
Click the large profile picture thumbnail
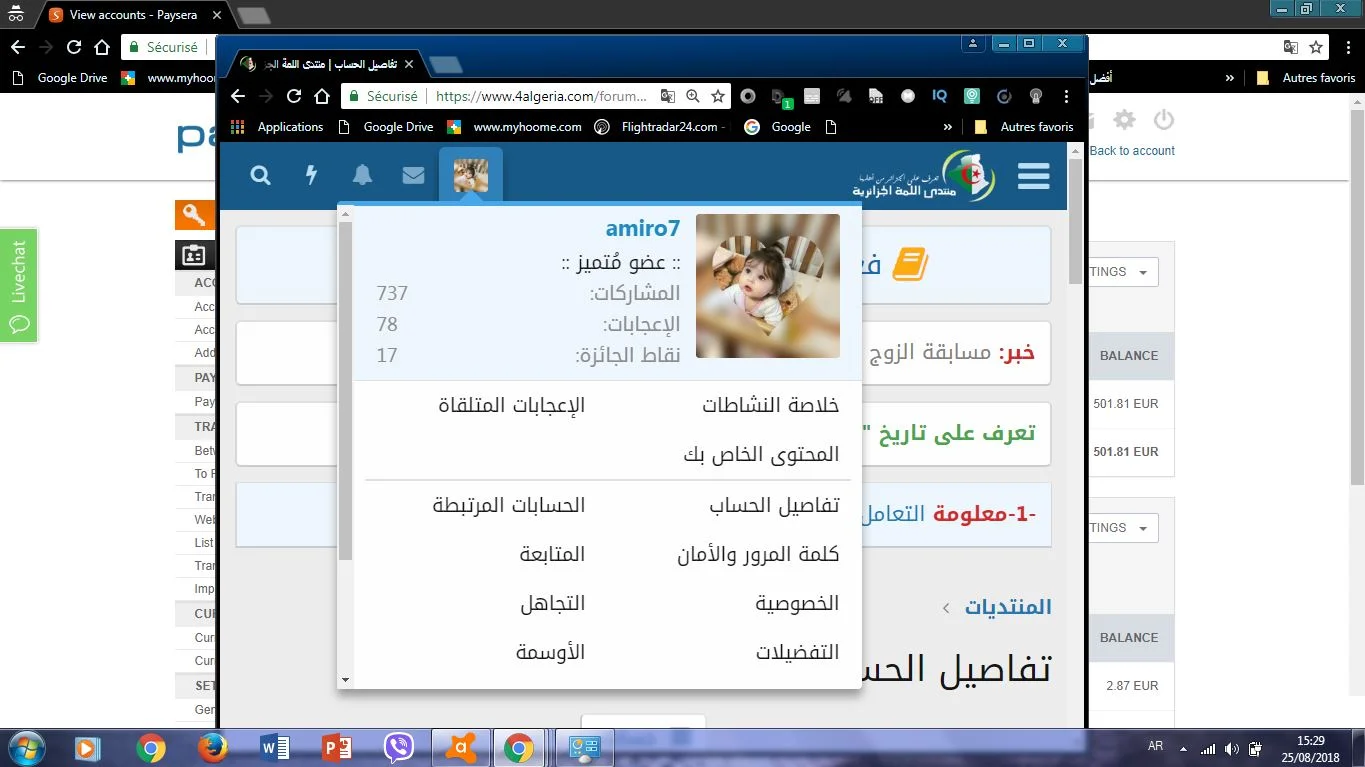pyautogui.click(x=767, y=286)
